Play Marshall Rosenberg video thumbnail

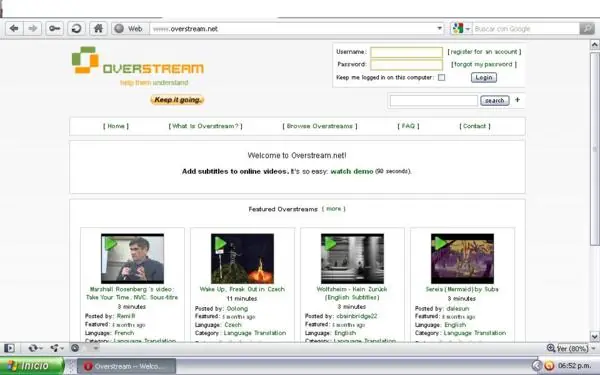(x=132, y=258)
